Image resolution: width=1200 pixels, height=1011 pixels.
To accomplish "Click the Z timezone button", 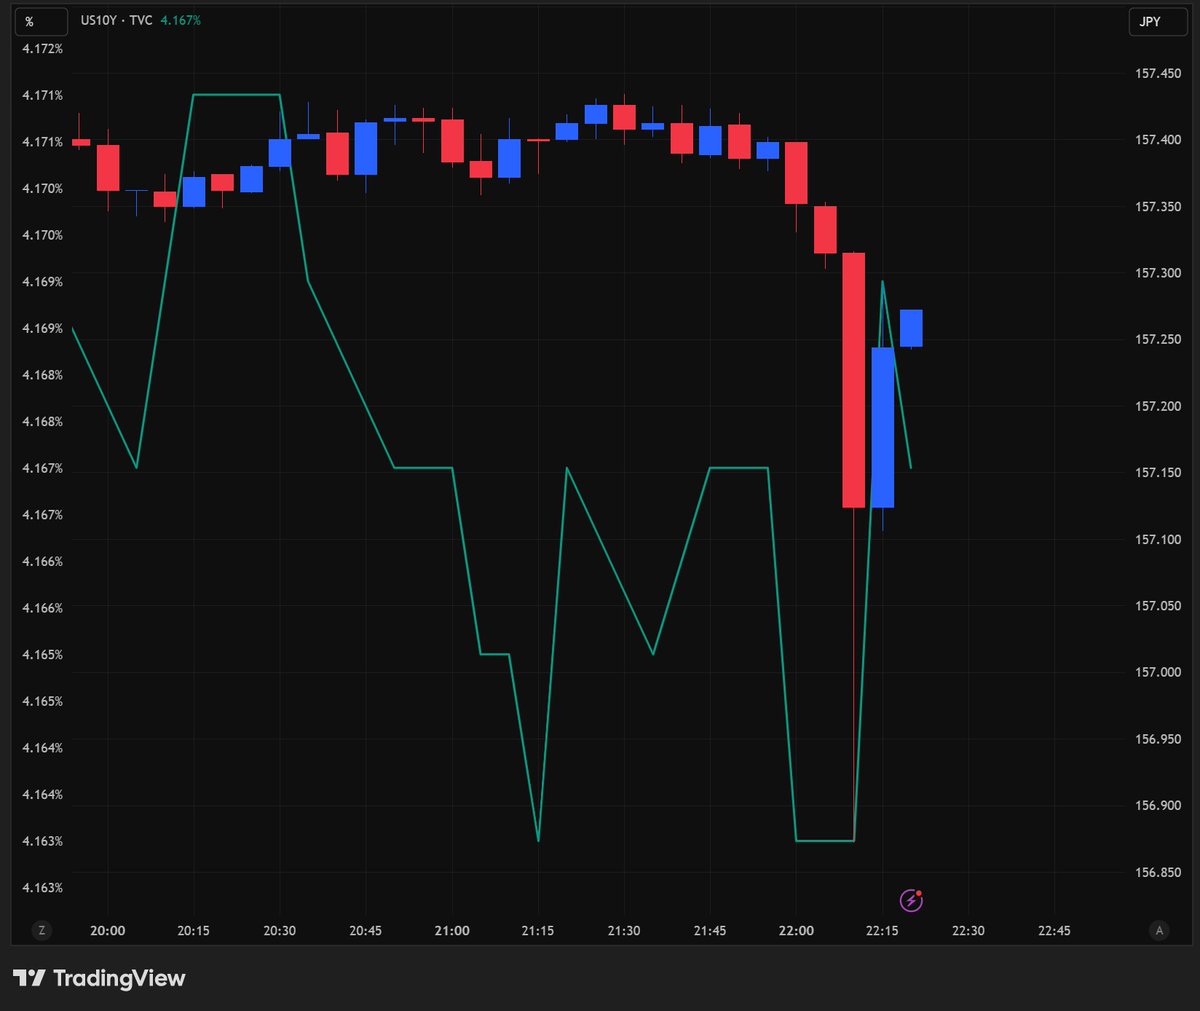I will click(42, 930).
